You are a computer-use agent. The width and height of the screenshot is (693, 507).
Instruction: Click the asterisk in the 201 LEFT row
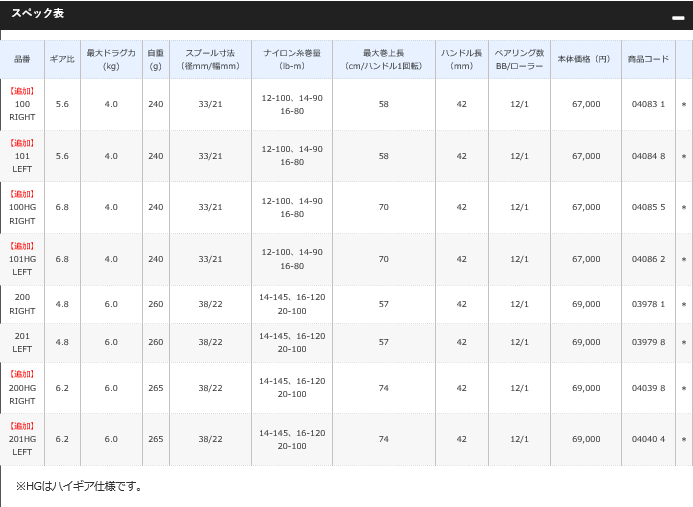[x=684, y=343]
